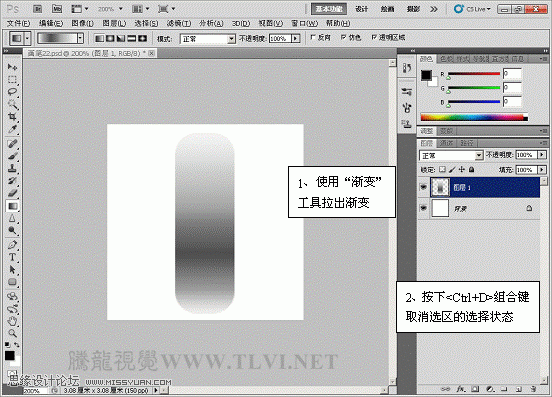The width and height of the screenshot is (552, 397).
Task: Open the collapsed Clone Source panel icon
Action: (x=407, y=124)
